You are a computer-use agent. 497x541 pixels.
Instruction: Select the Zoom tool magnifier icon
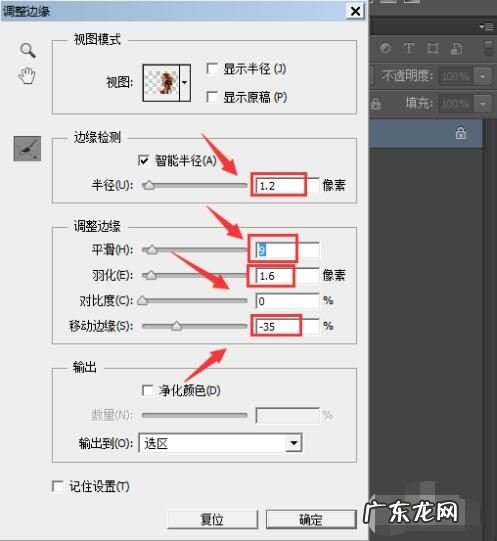tap(28, 50)
